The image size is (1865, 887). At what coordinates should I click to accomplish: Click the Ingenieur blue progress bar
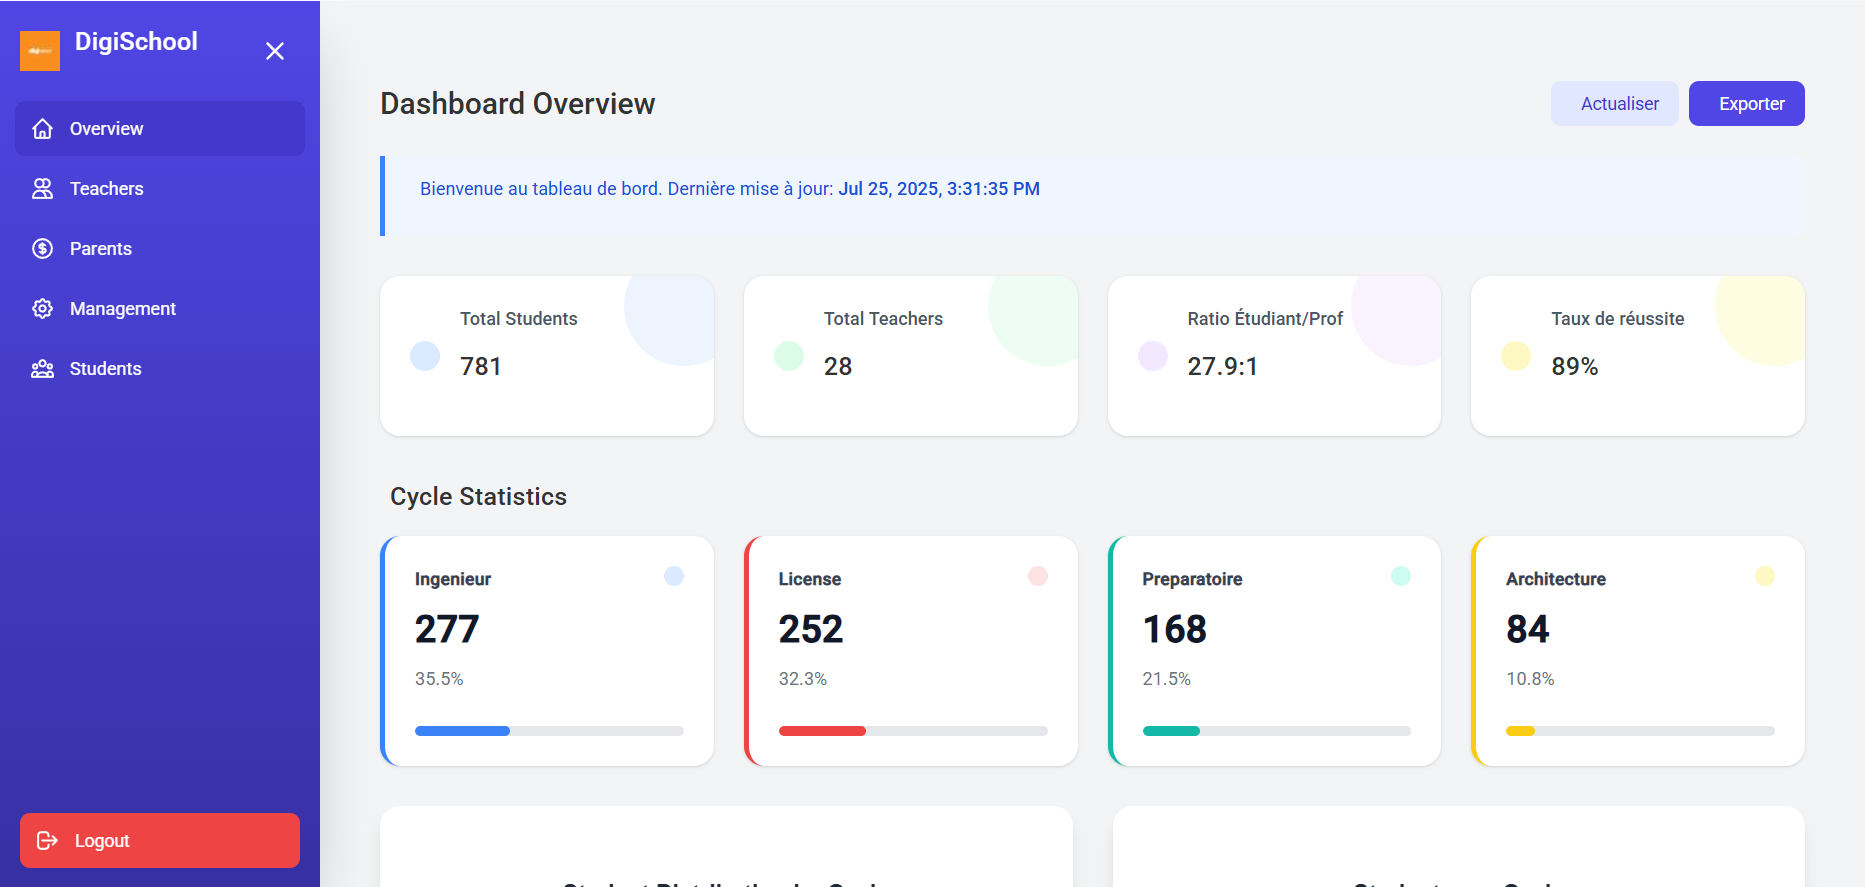[462, 731]
